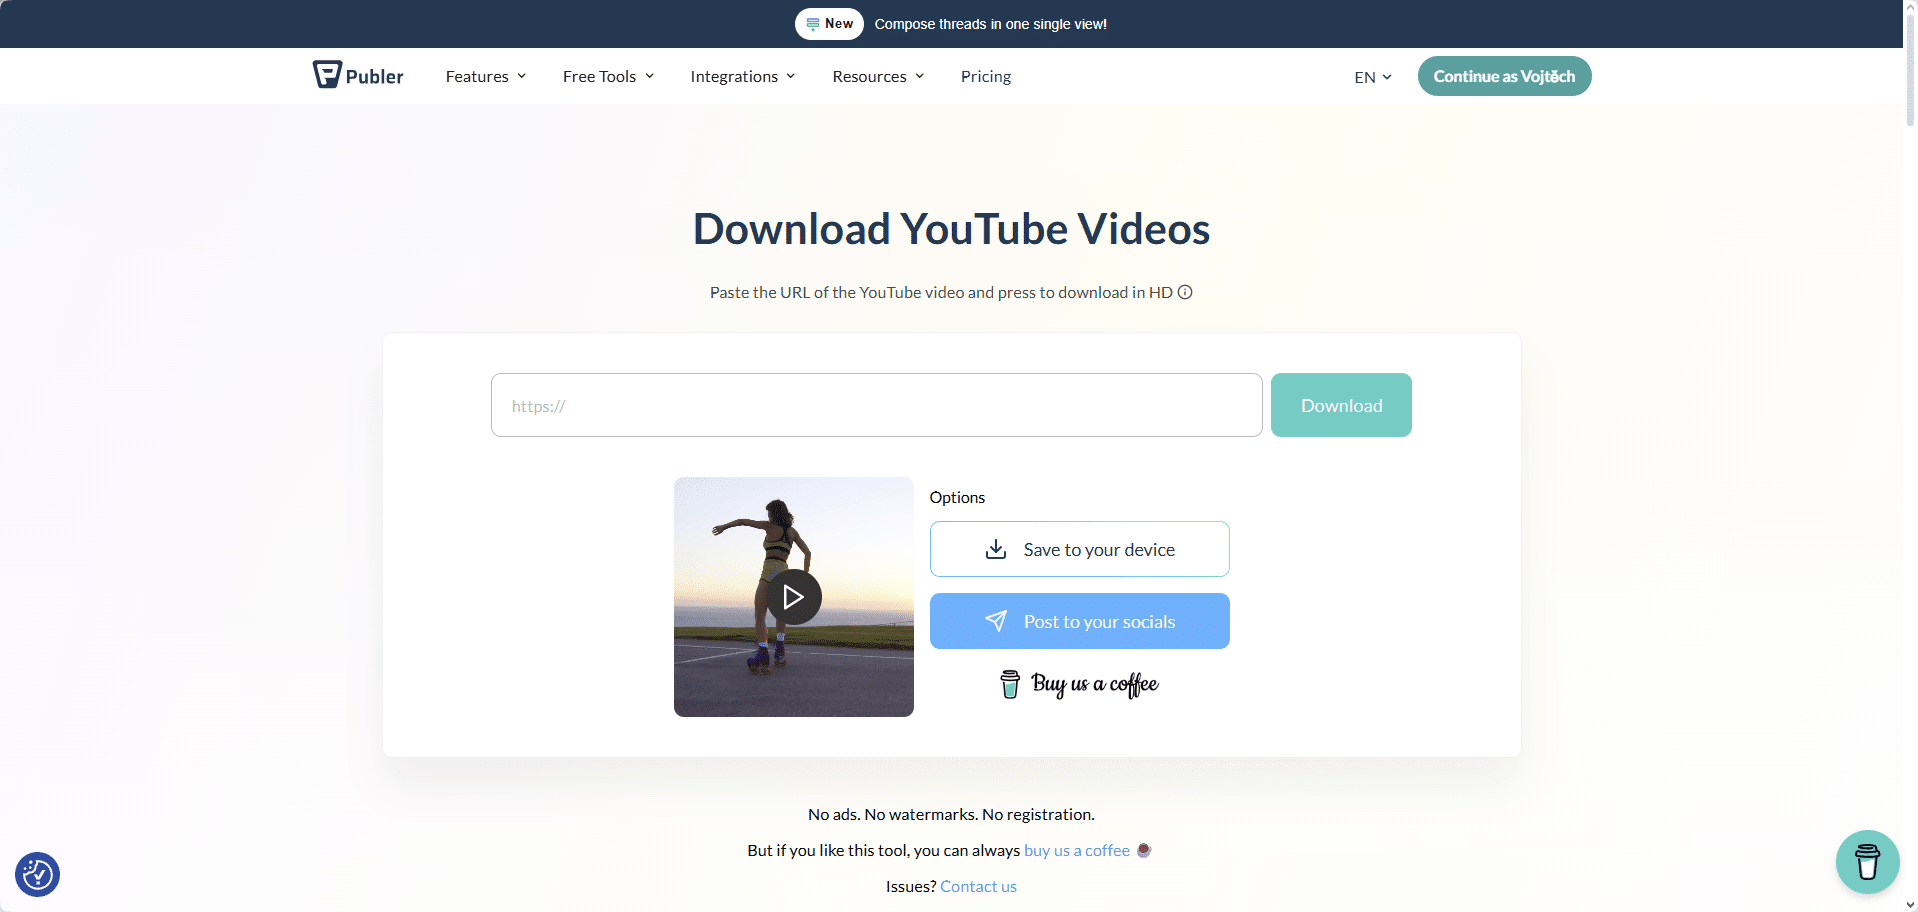This screenshot has height=912, width=1918.
Task: Click Continue as Vojtěch button
Action: tap(1504, 76)
